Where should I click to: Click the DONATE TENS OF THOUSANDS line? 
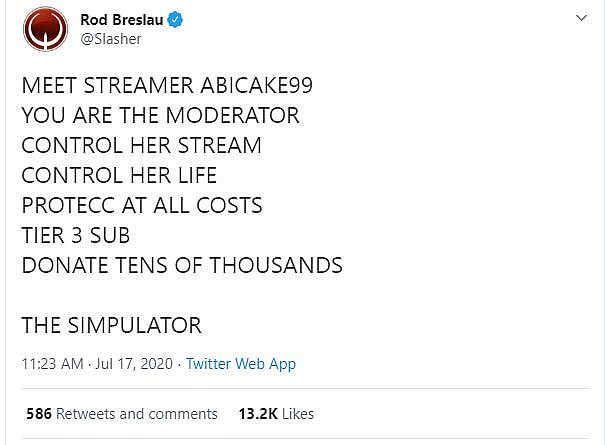click(x=182, y=265)
